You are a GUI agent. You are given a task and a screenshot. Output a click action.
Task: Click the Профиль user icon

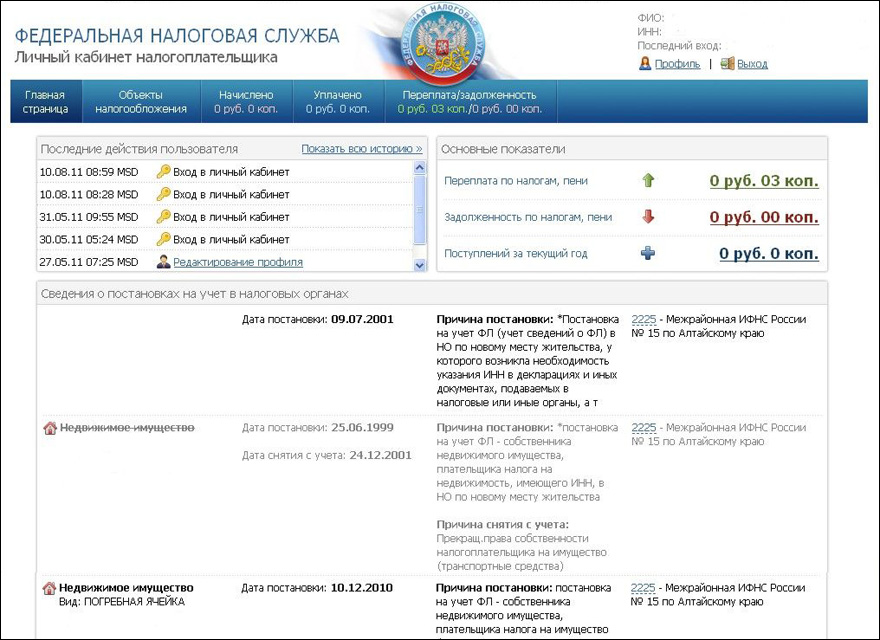point(645,64)
